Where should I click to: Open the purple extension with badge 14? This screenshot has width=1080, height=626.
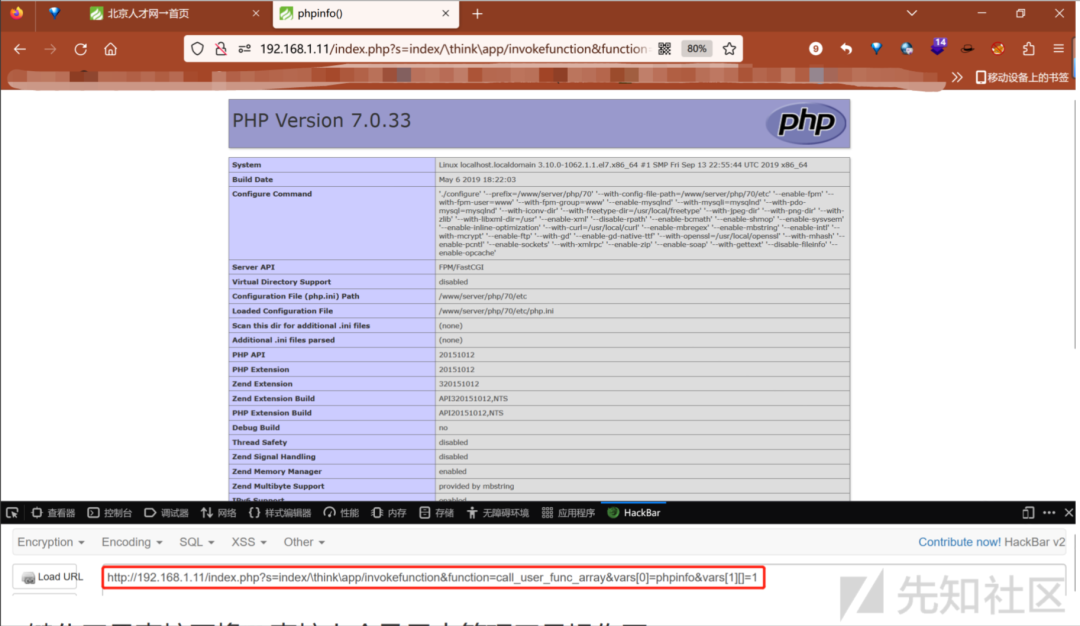pyautogui.click(x=937, y=48)
